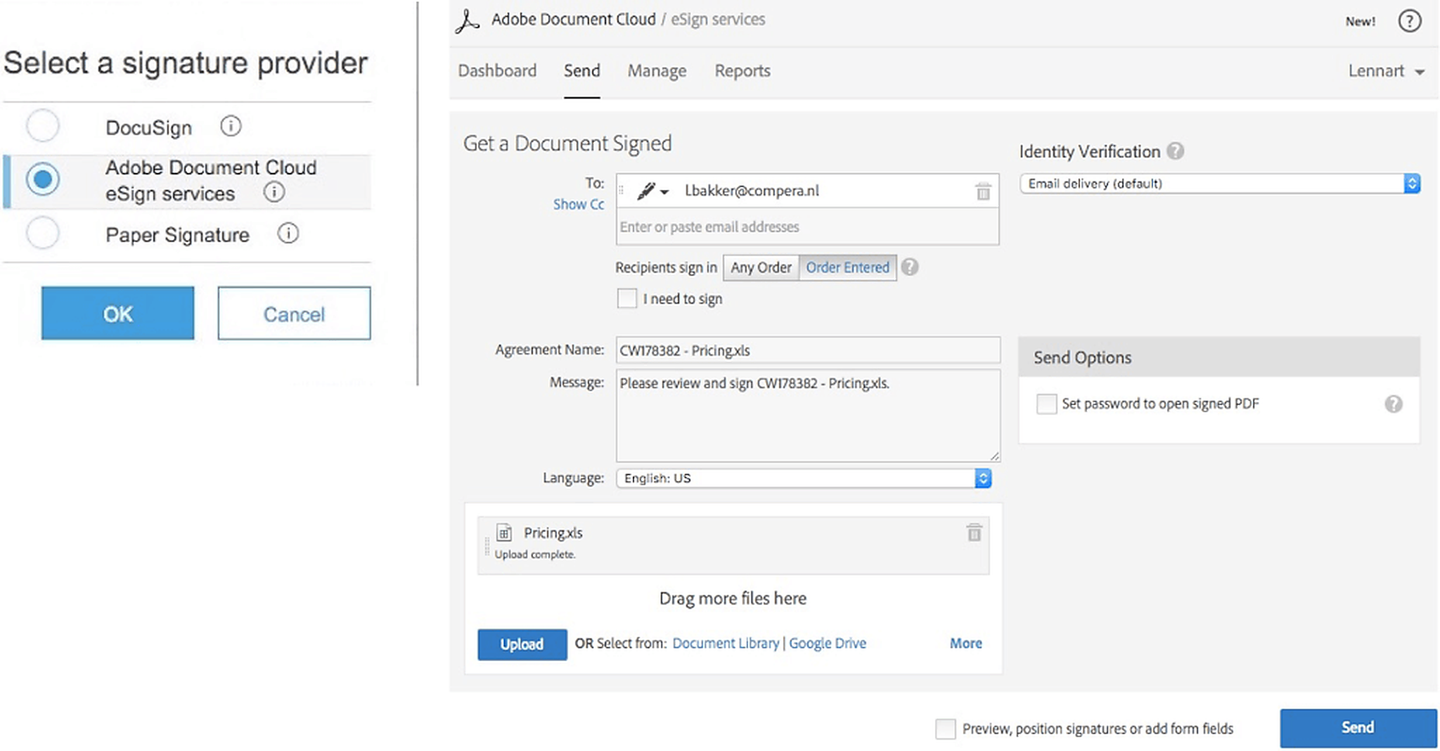Select from Google Drive link
The width and height of the screenshot is (1440, 751).
click(828, 643)
